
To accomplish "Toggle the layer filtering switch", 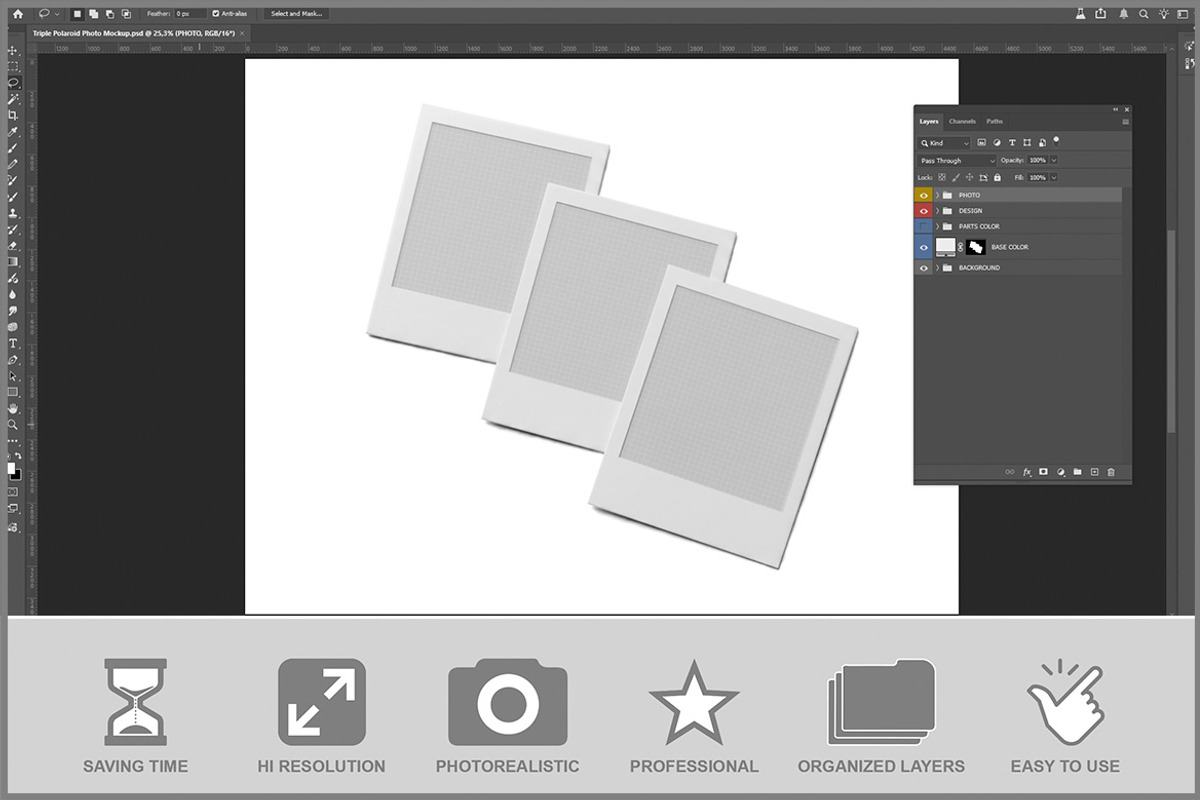I will click(x=1056, y=143).
